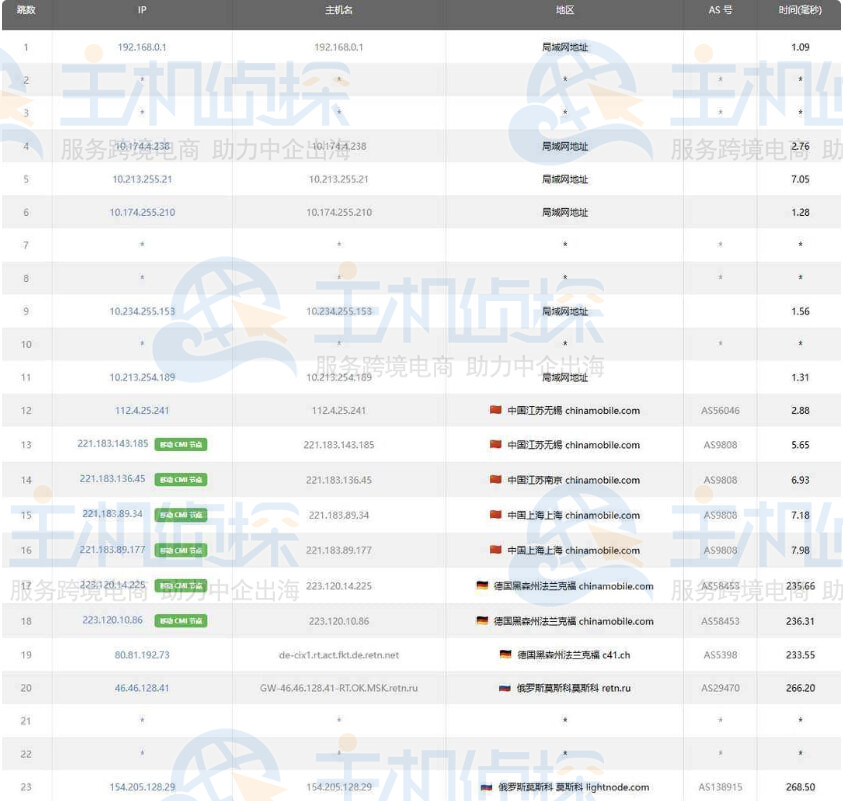
Task: Click the German flag in hop 18 row
Action: (x=482, y=620)
